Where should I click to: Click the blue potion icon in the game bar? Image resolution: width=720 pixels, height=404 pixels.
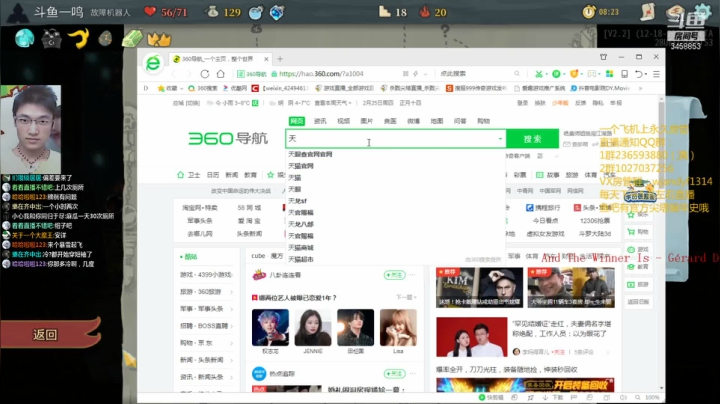tap(256, 12)
